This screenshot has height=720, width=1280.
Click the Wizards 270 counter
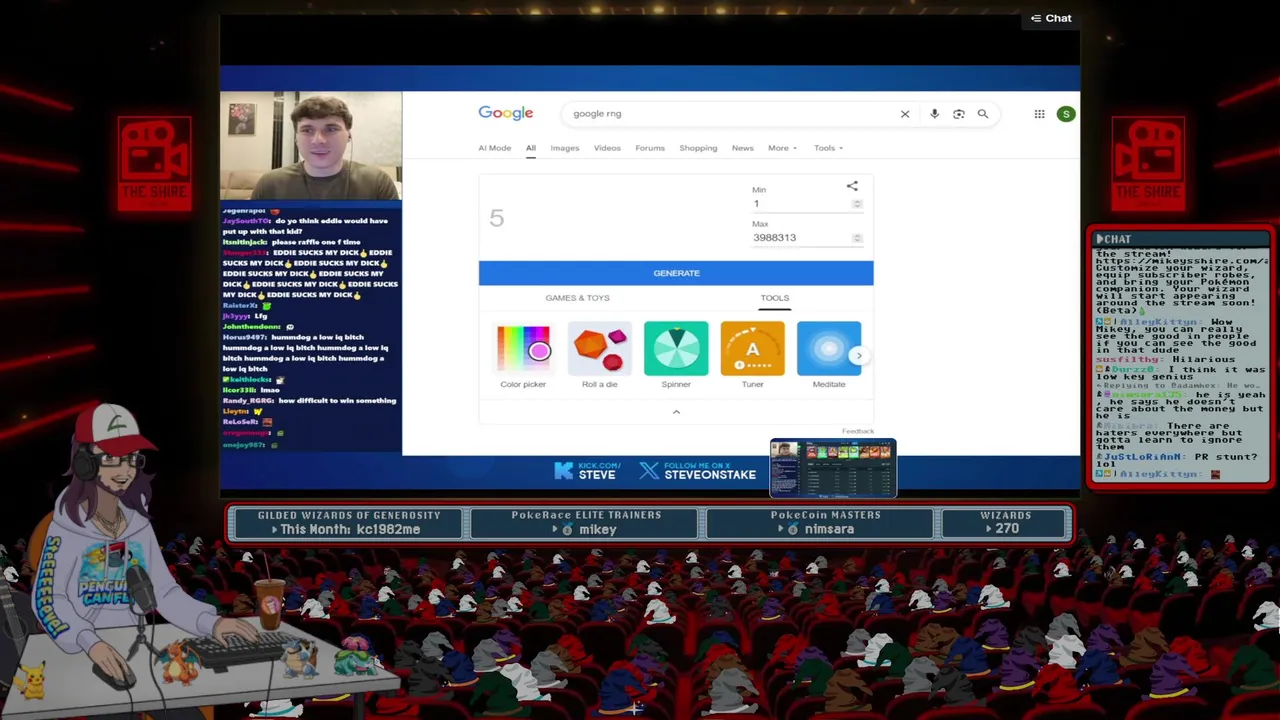1005,522
